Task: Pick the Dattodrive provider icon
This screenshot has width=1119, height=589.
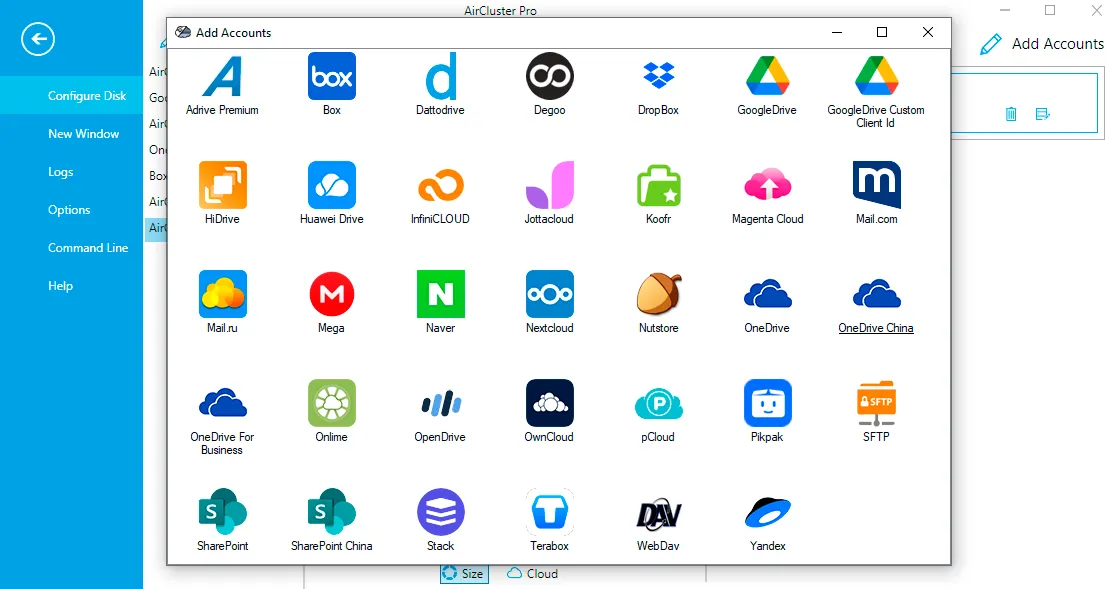Action: click(x=440, y=76)
